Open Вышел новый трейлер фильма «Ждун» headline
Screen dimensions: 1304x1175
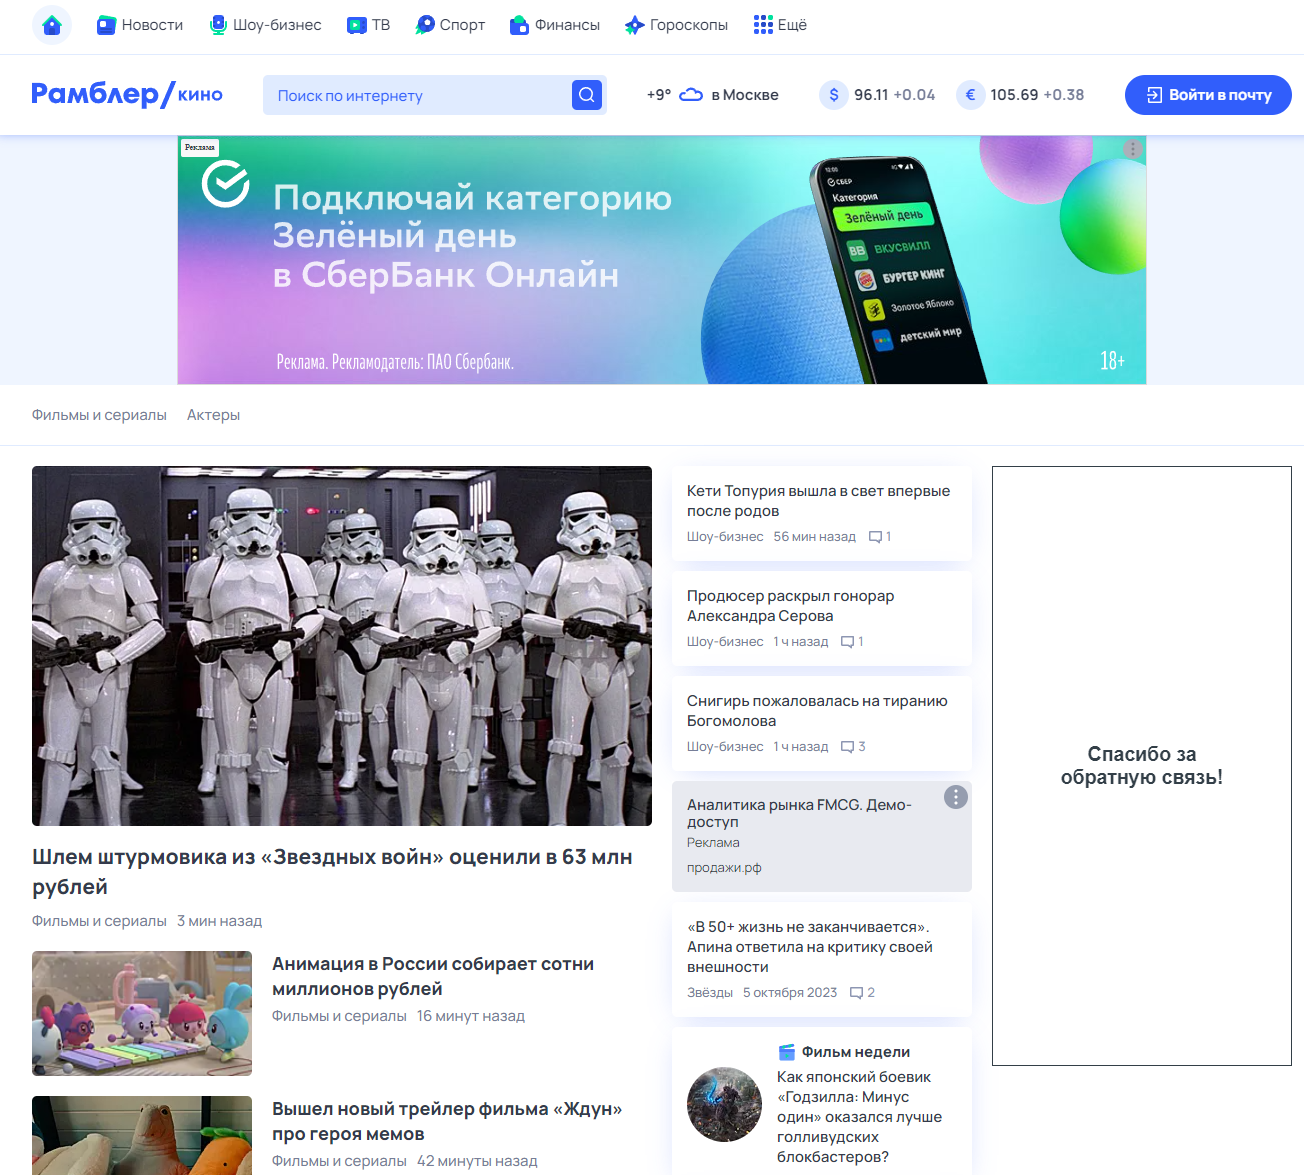click(x=447, y=1121)
